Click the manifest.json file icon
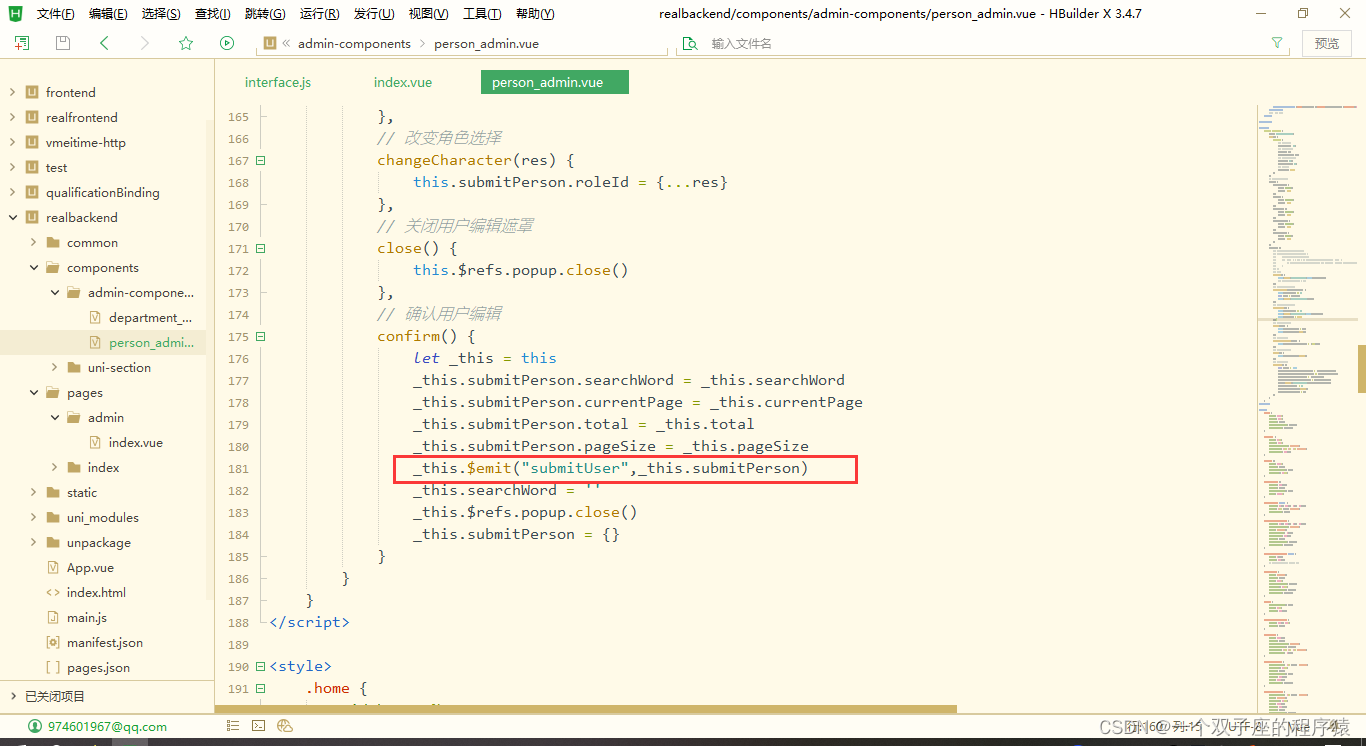 pyautogui.click(x=53, y=642)
